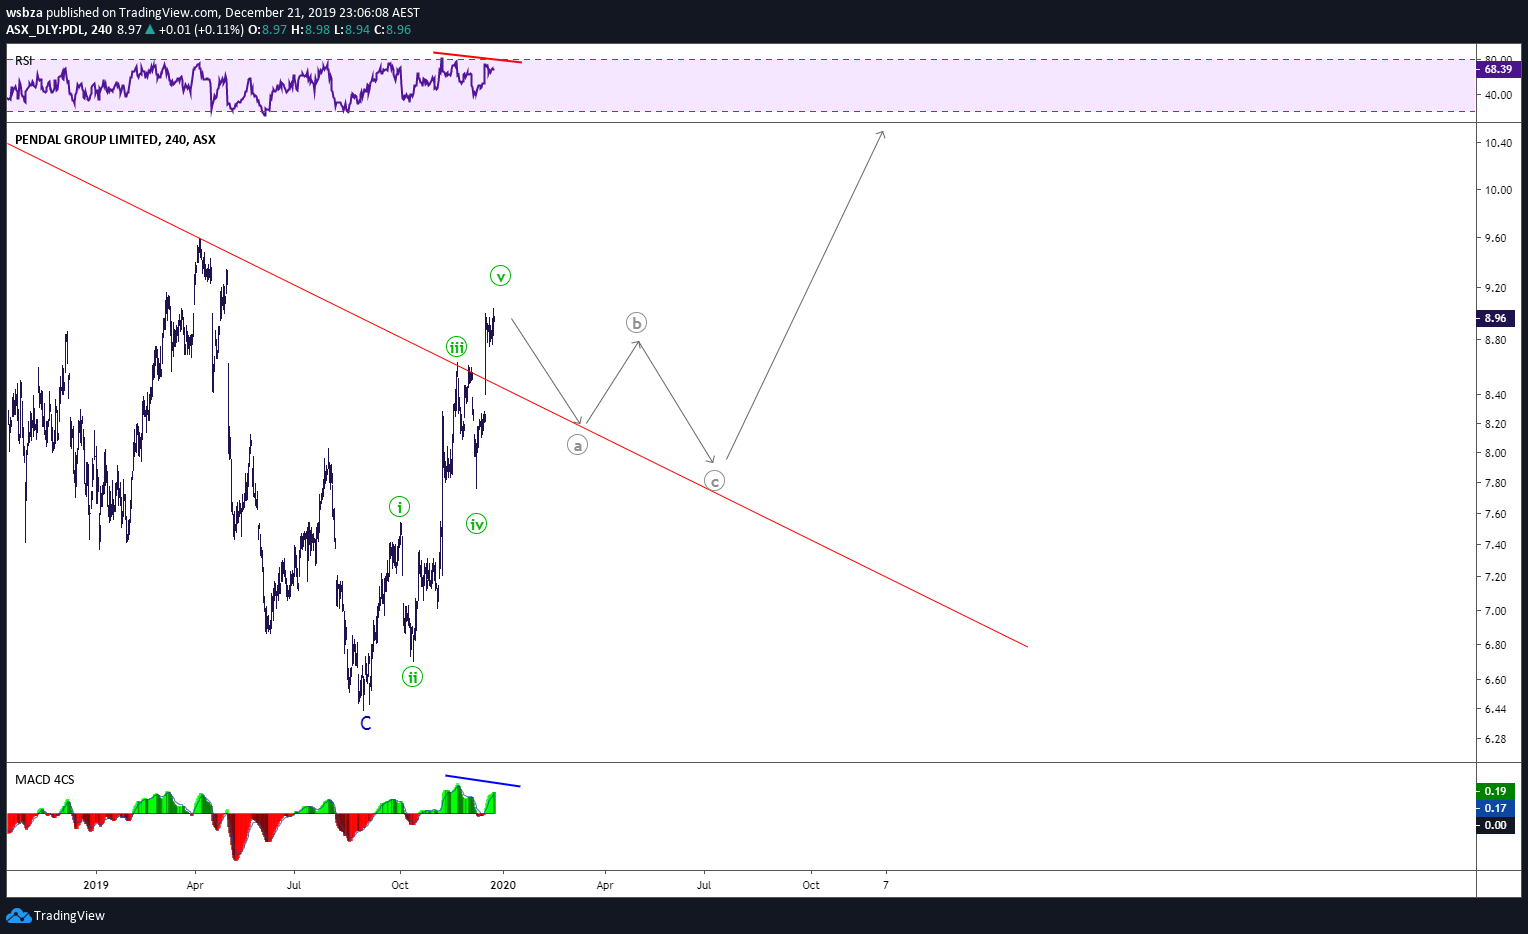Screen dimensions: 1528x934
Task: Click the 7.20 price axis label
Action: point(1496,577)
